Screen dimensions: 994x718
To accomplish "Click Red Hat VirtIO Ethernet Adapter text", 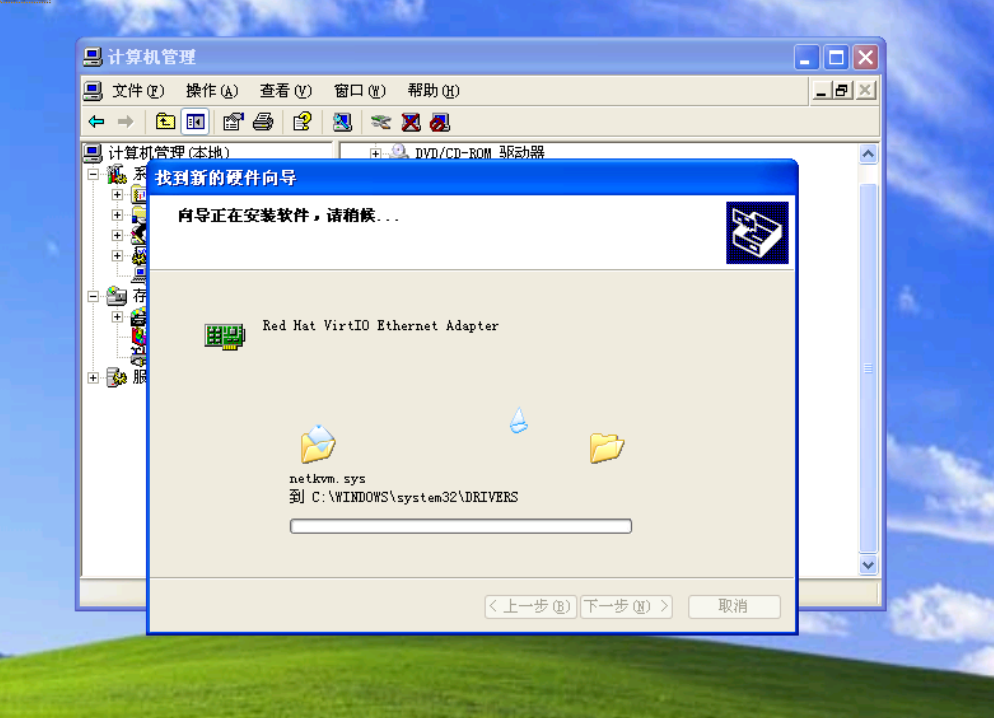I will pyautogui.click(x=380, y=326).
